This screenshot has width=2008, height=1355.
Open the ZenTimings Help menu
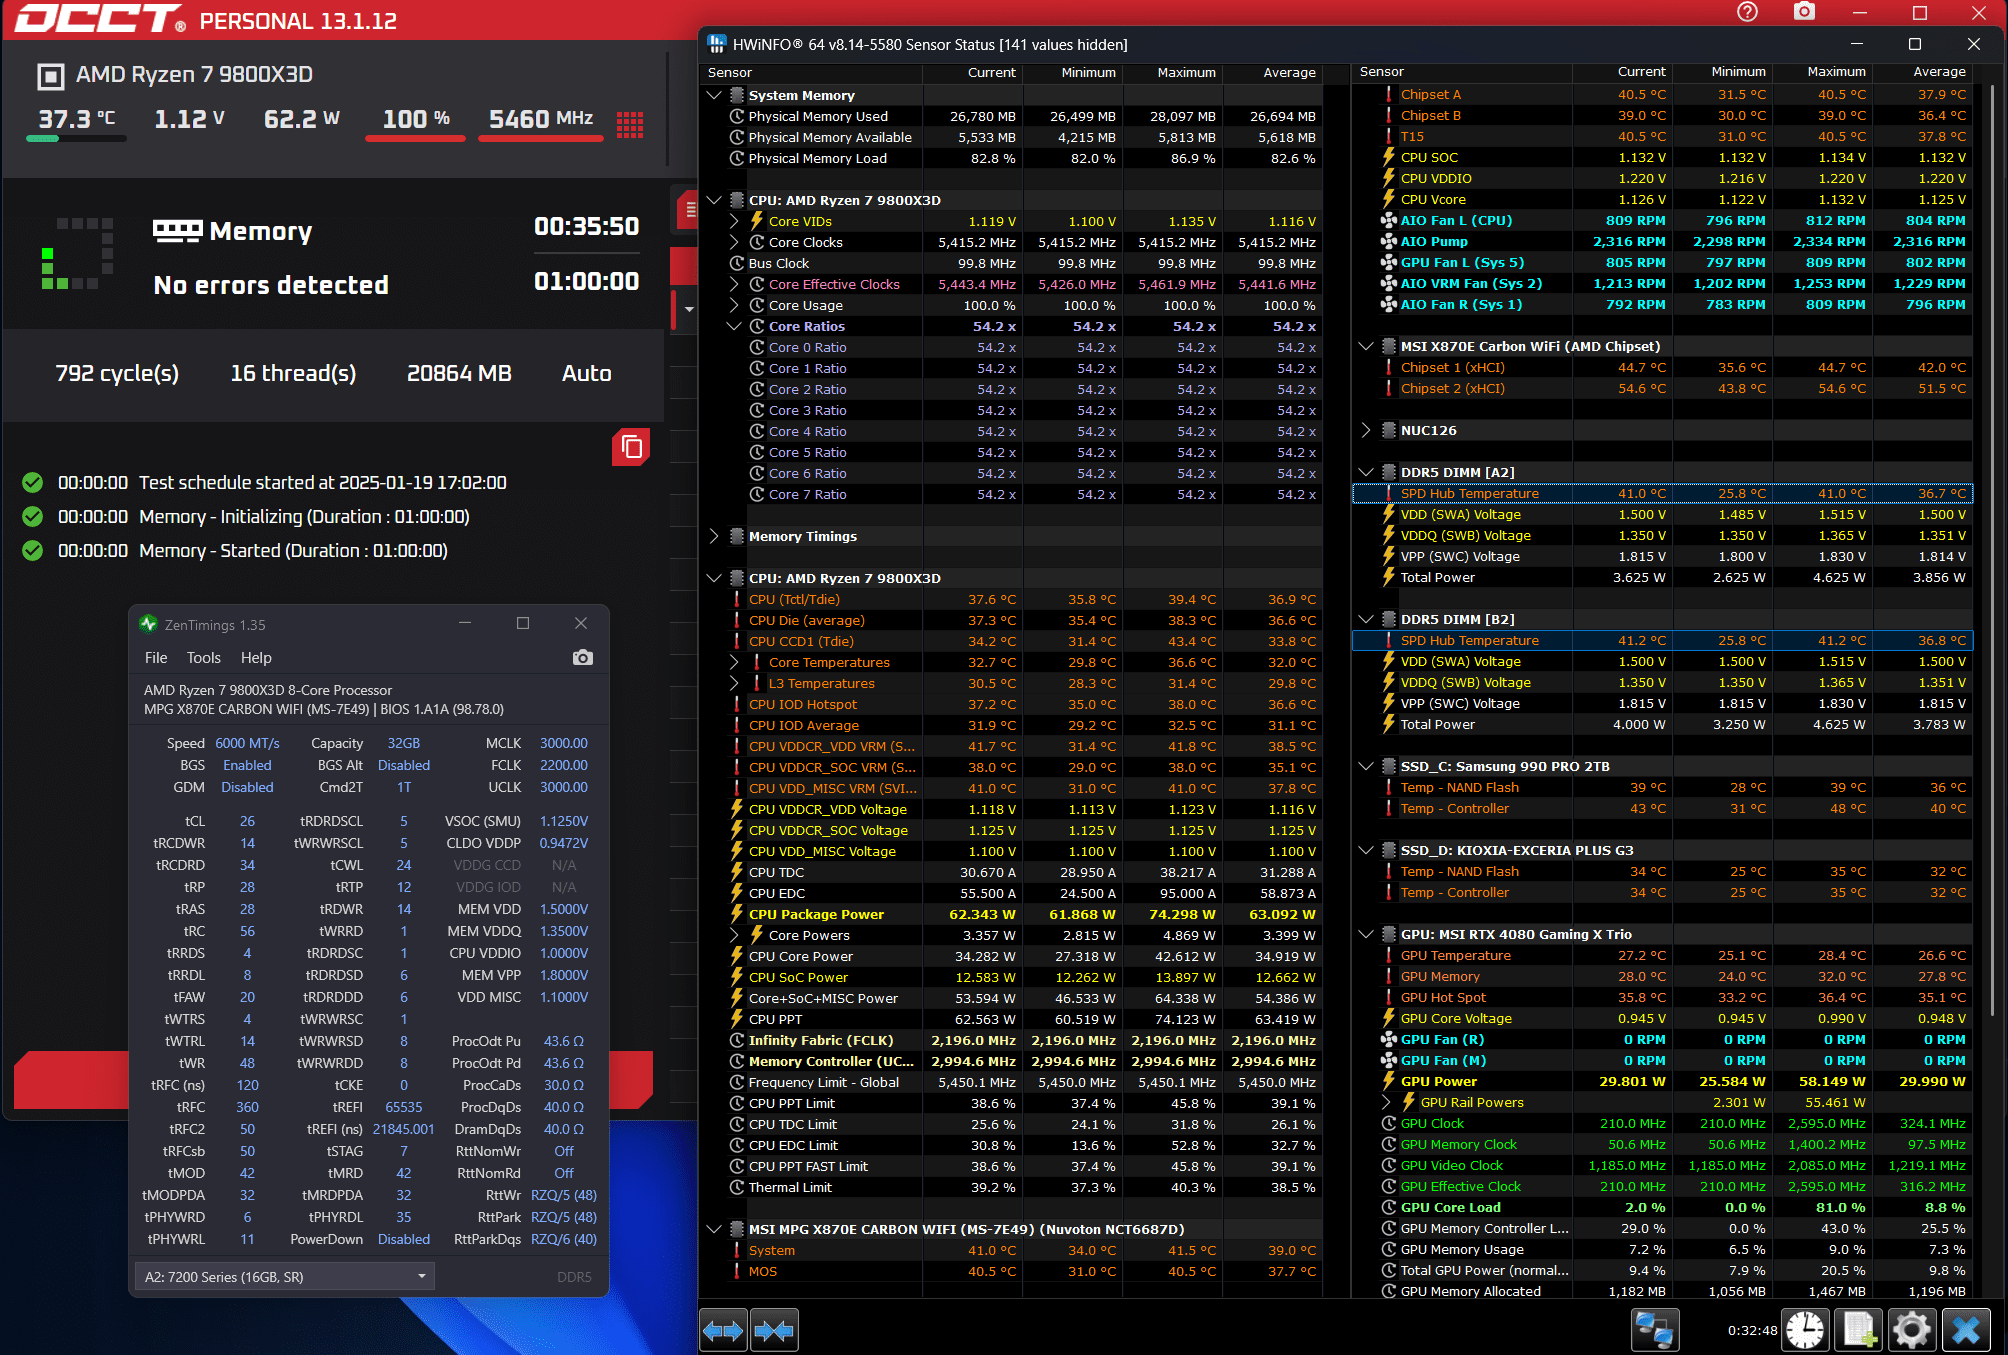pyautogui.click(x=256, y=657)
